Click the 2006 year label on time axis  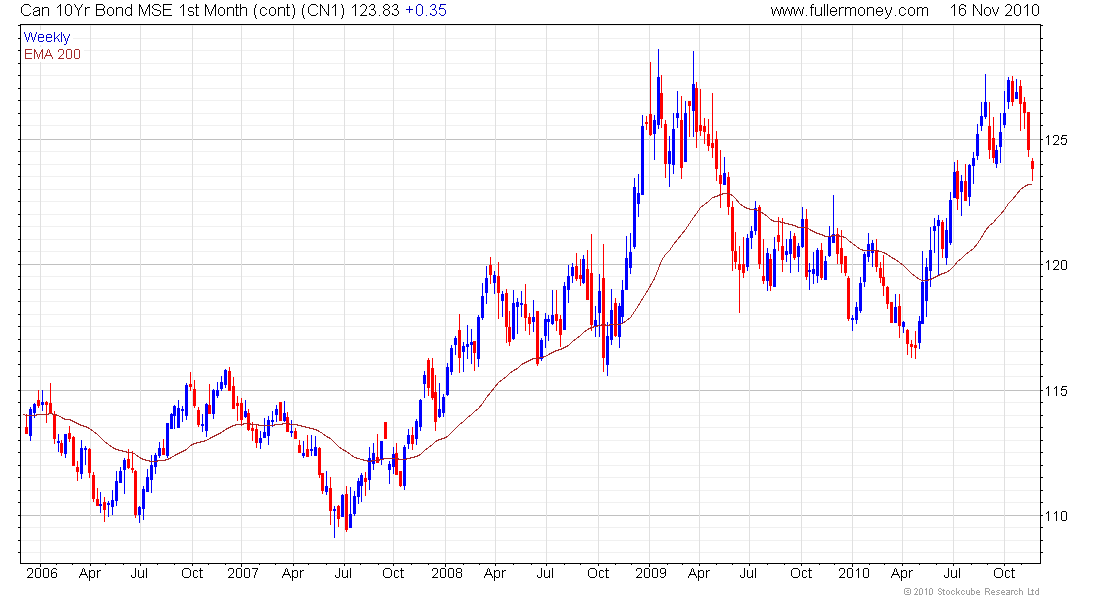point(41,574)
